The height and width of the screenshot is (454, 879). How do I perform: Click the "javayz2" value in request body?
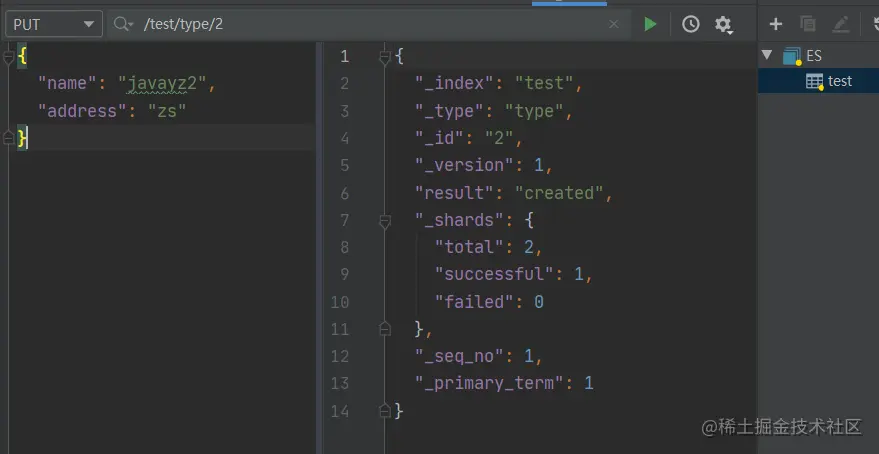pos(163,84)
